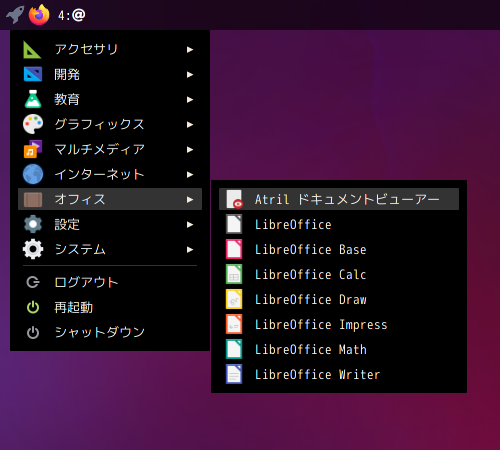Click the teal LibreOffice Math icon
The width and height of the screenshot is (500, 450).
[x=234, y=349]
